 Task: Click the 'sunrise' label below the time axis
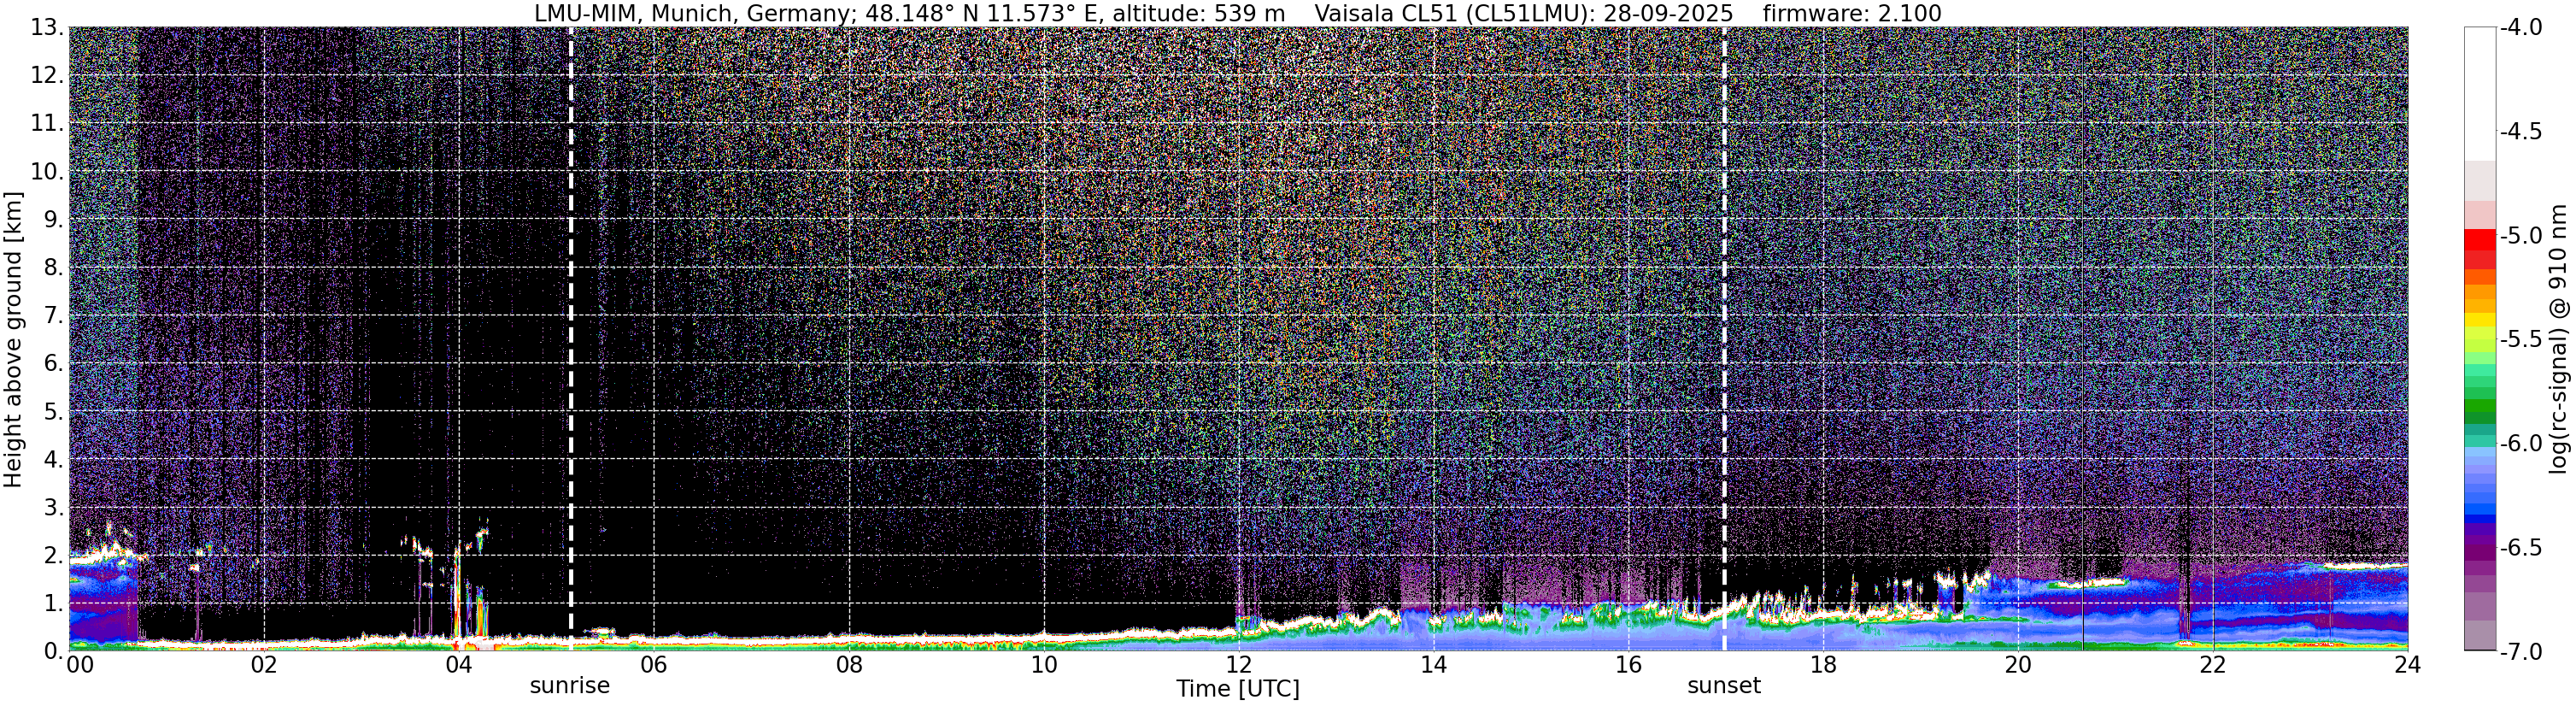point(569,686)
